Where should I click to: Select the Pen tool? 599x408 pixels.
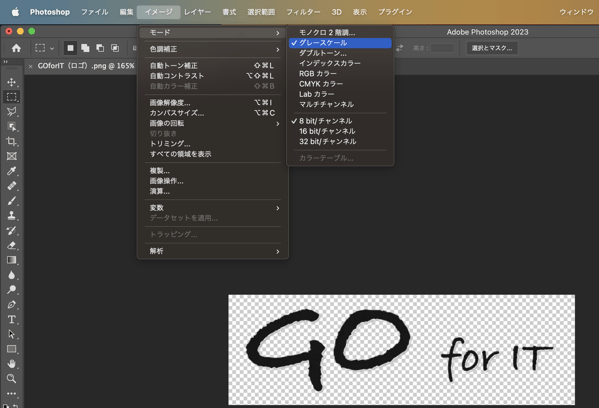point(11,304)
